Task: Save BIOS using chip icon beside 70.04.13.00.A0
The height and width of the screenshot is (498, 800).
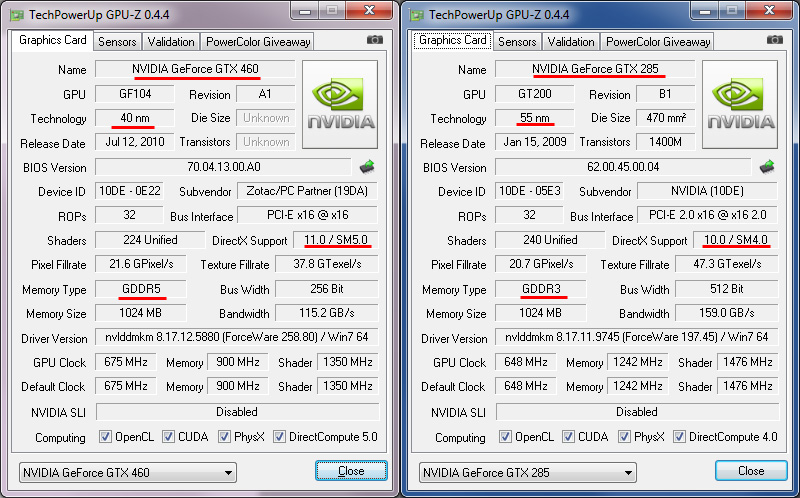Action: [x=367, y=166]
